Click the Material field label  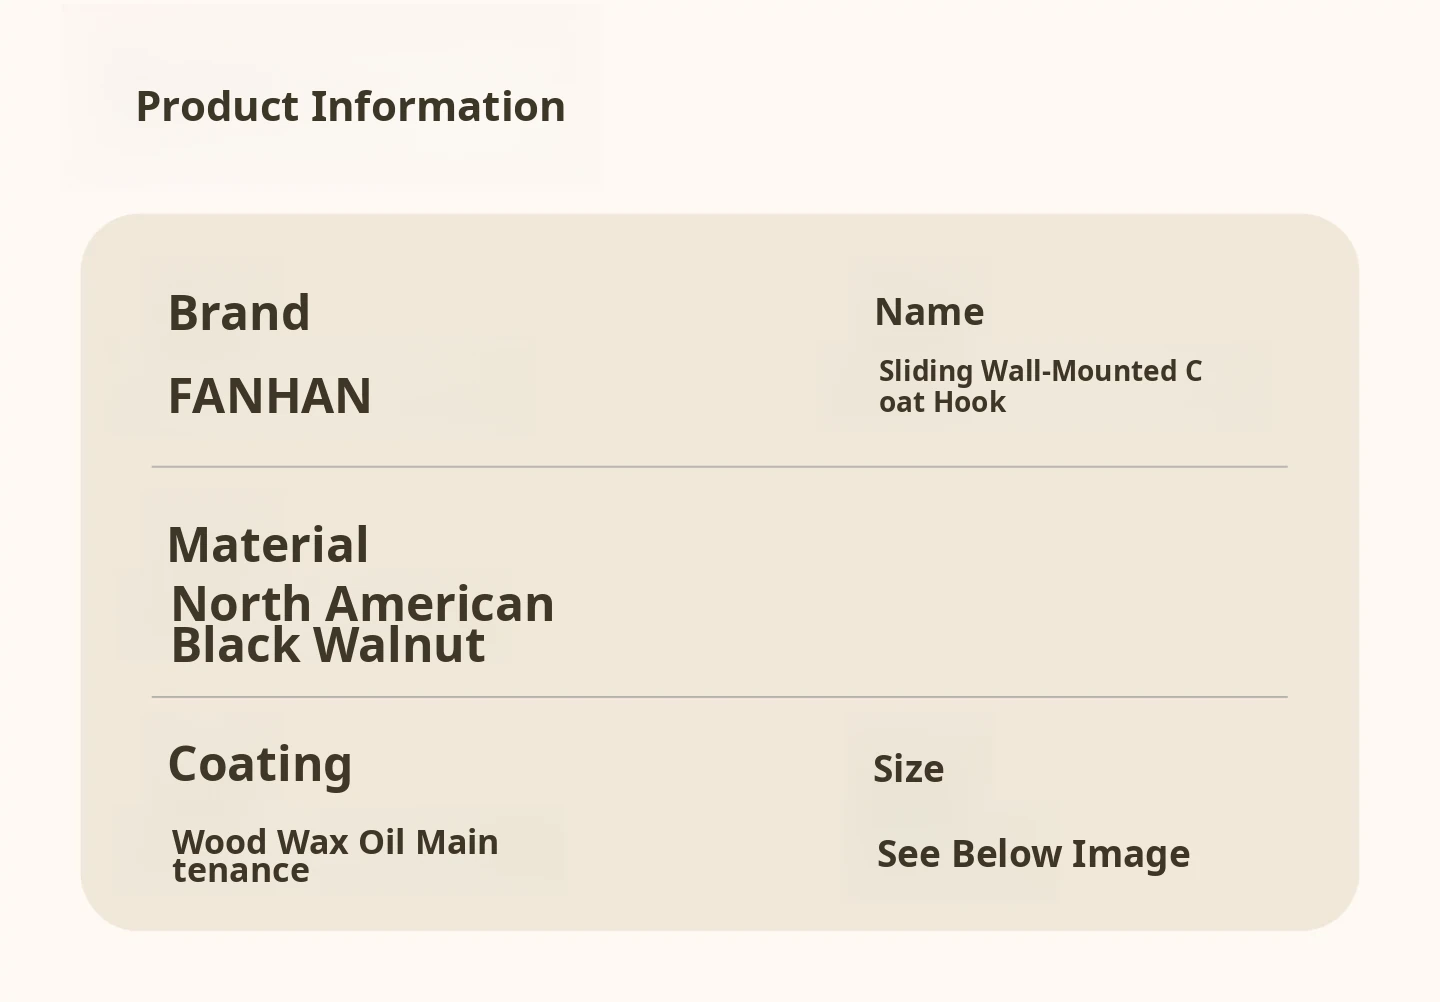pos(268,545)
